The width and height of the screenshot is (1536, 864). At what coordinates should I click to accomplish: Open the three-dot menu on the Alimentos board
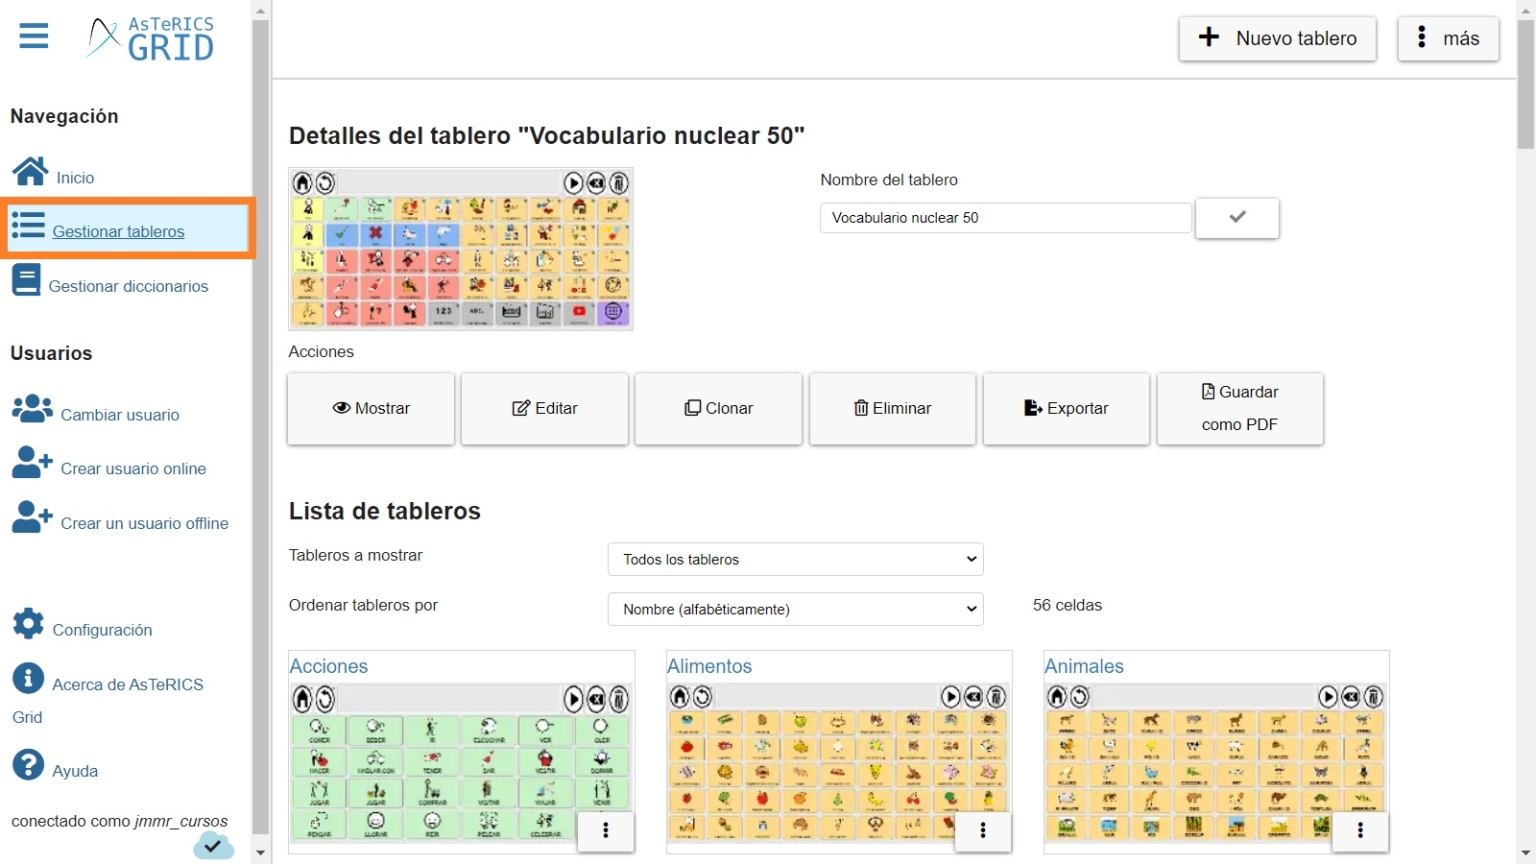[982, 831]
